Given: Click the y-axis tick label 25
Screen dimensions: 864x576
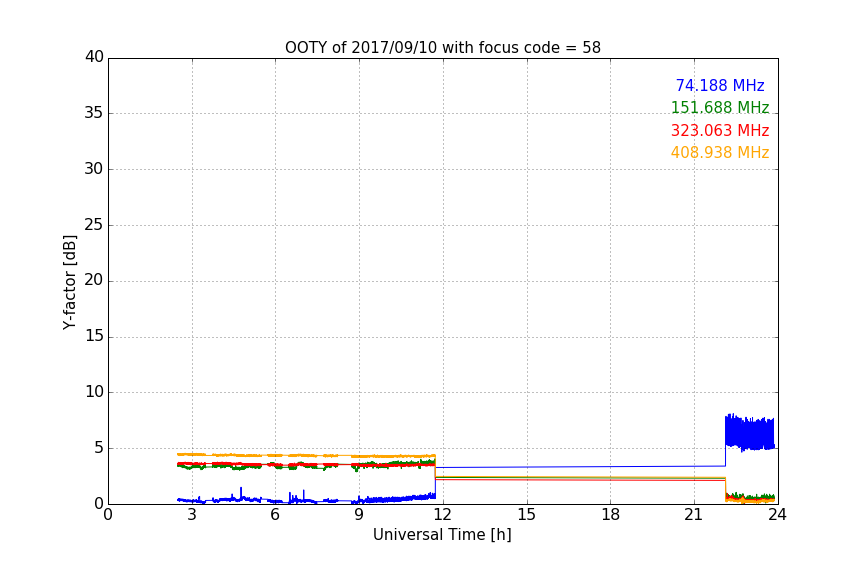Looking at the screenshot, I should coord(94,224).
